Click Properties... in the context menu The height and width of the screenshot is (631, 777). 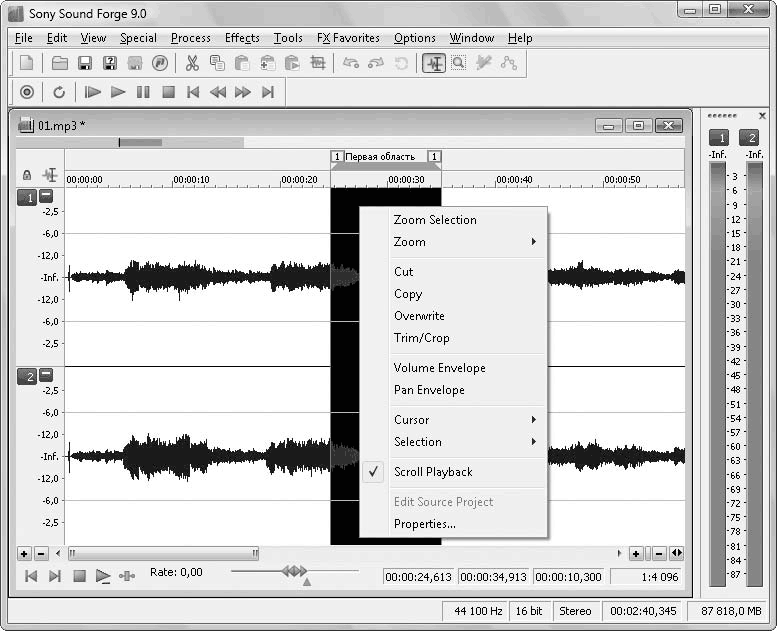(x=424, y=524)
